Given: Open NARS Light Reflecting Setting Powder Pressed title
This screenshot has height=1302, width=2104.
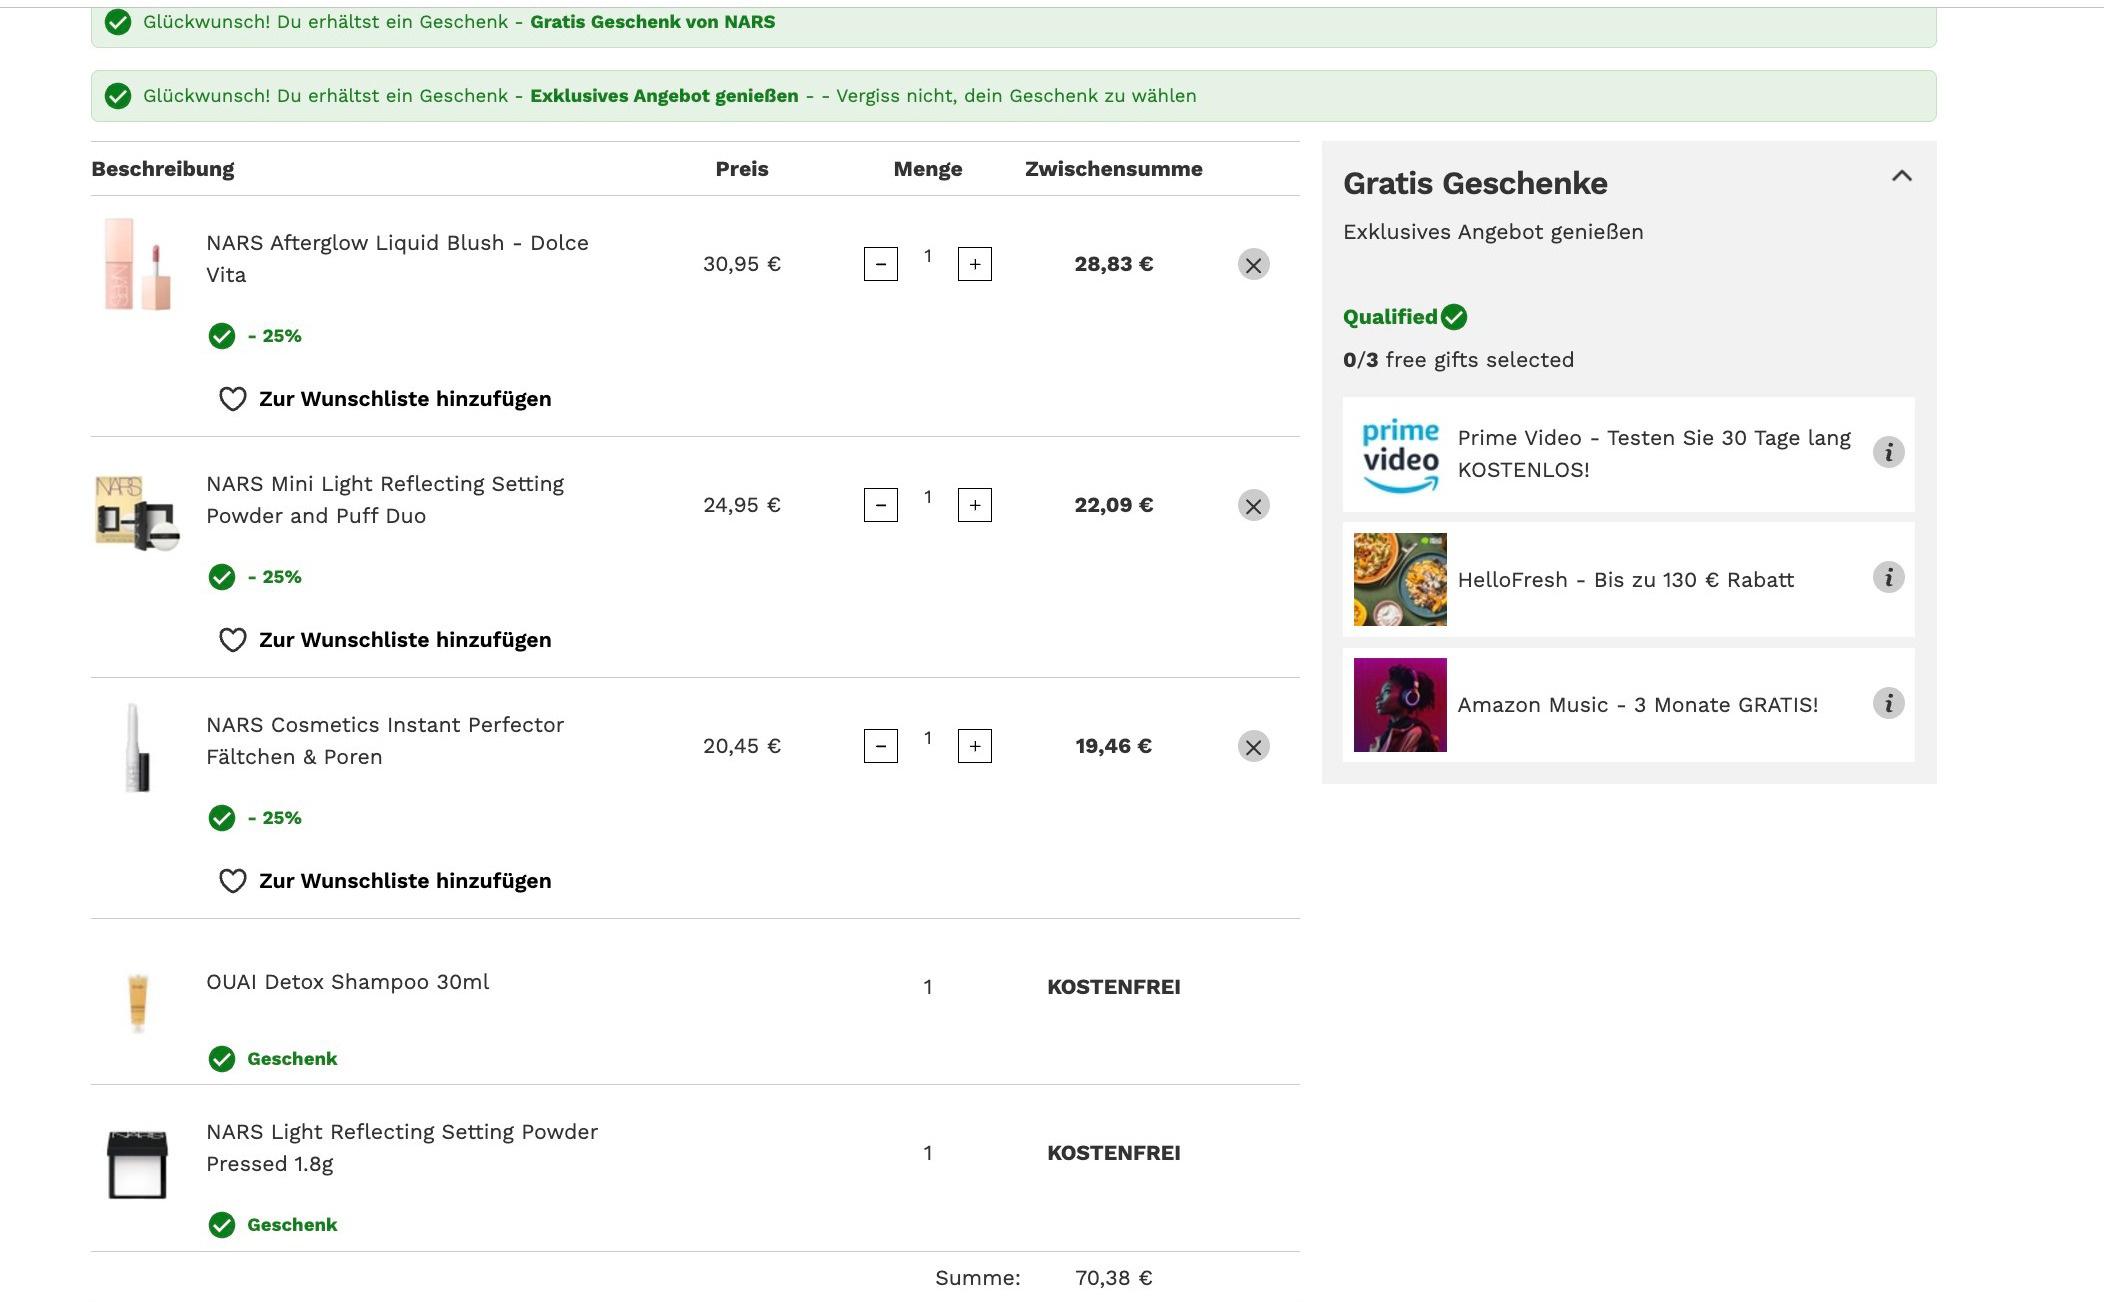Looking at the screenshot, I should pyautogui.click(x=402, y=1148).
